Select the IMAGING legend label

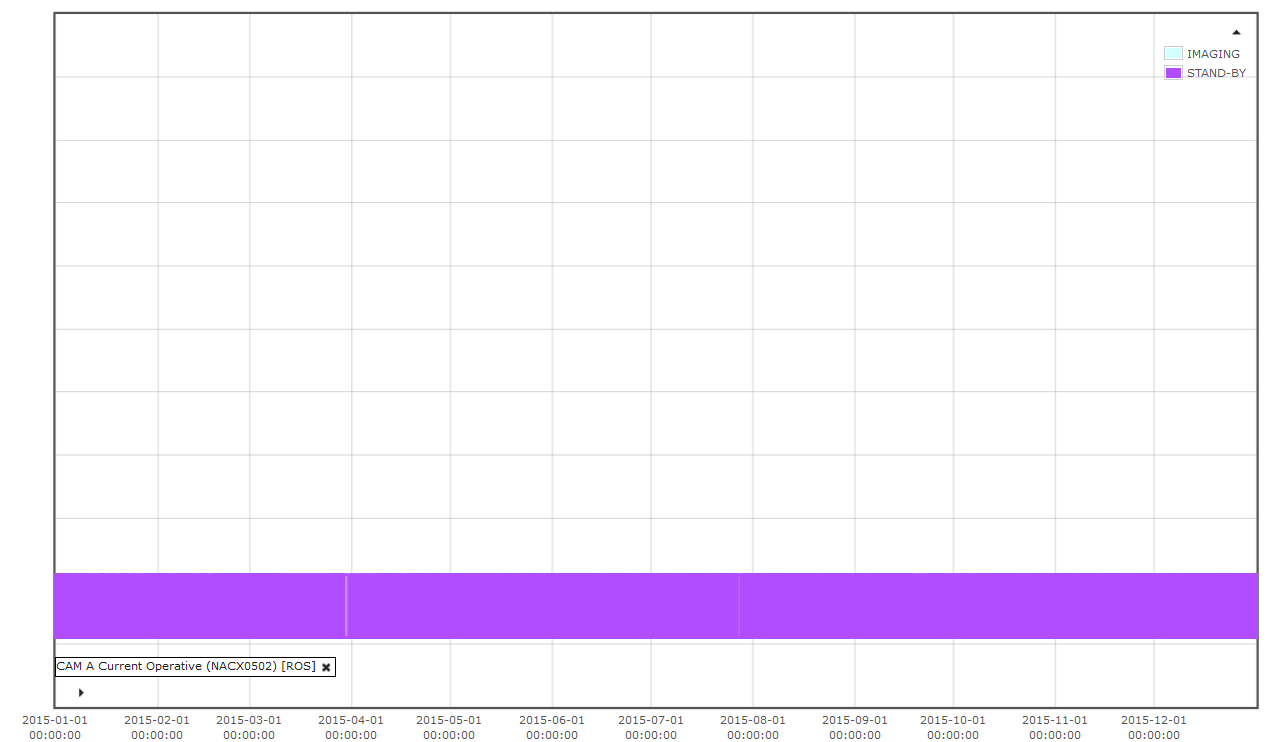pyautogui.click(x=1213, y=54)
